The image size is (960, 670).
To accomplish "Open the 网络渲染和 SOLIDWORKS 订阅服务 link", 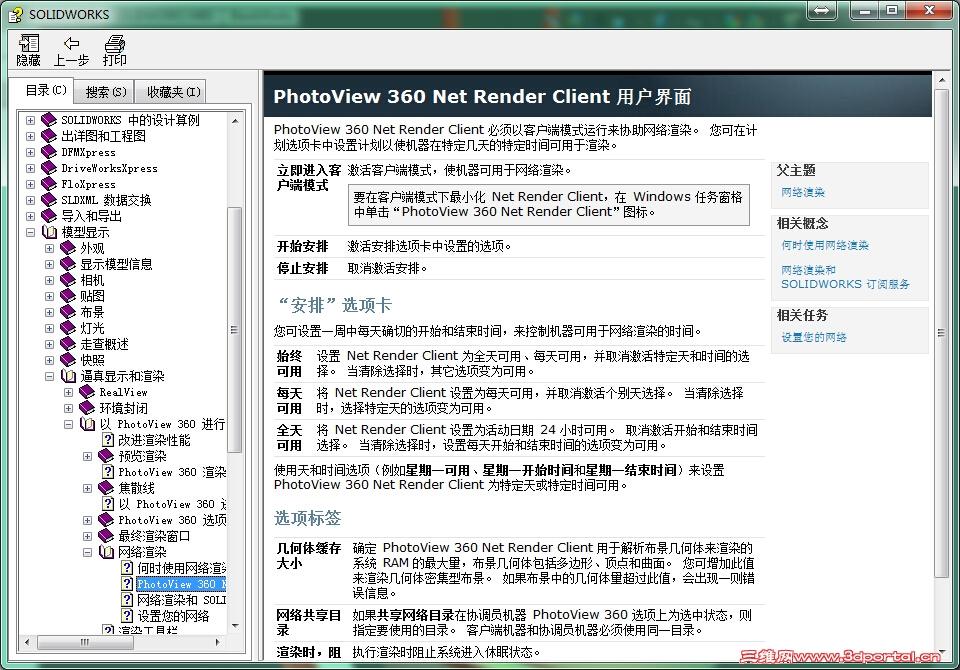I will 845,277.
